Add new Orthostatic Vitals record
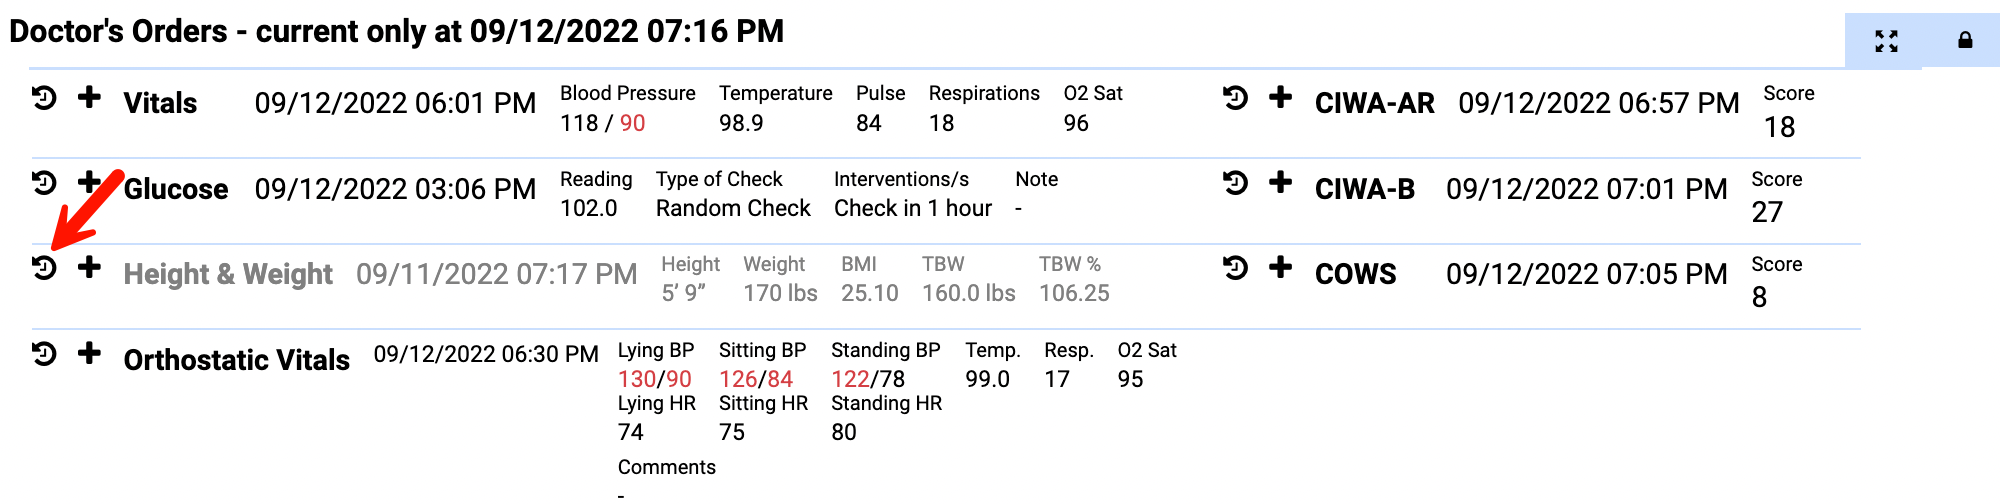 (89, 353)
